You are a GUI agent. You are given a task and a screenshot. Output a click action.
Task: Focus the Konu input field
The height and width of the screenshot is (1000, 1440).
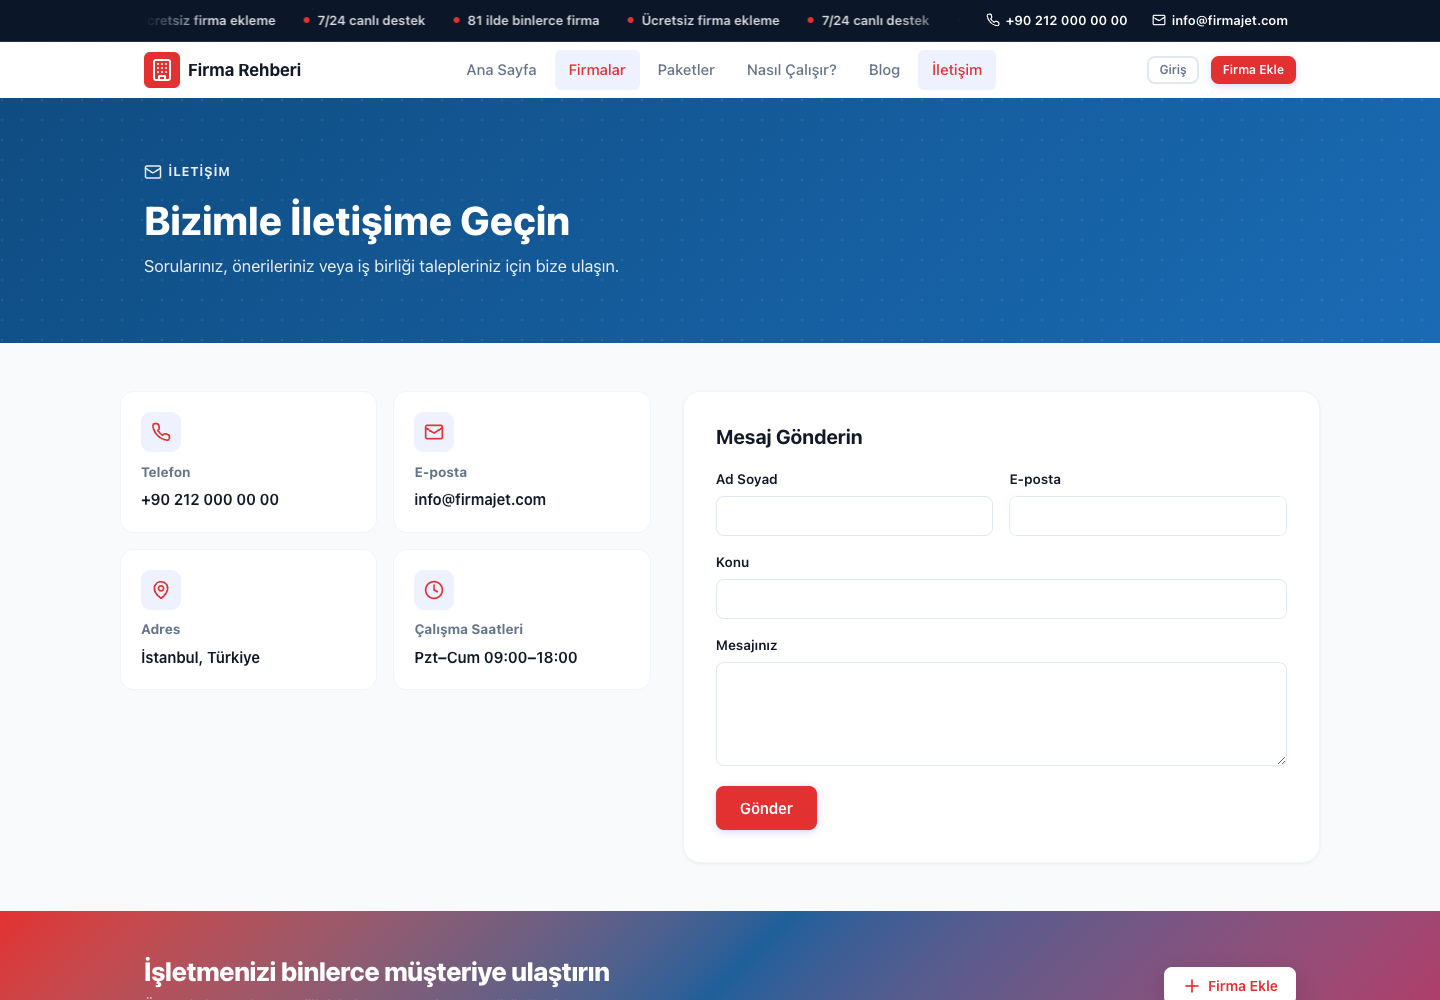click(1001, 599)
